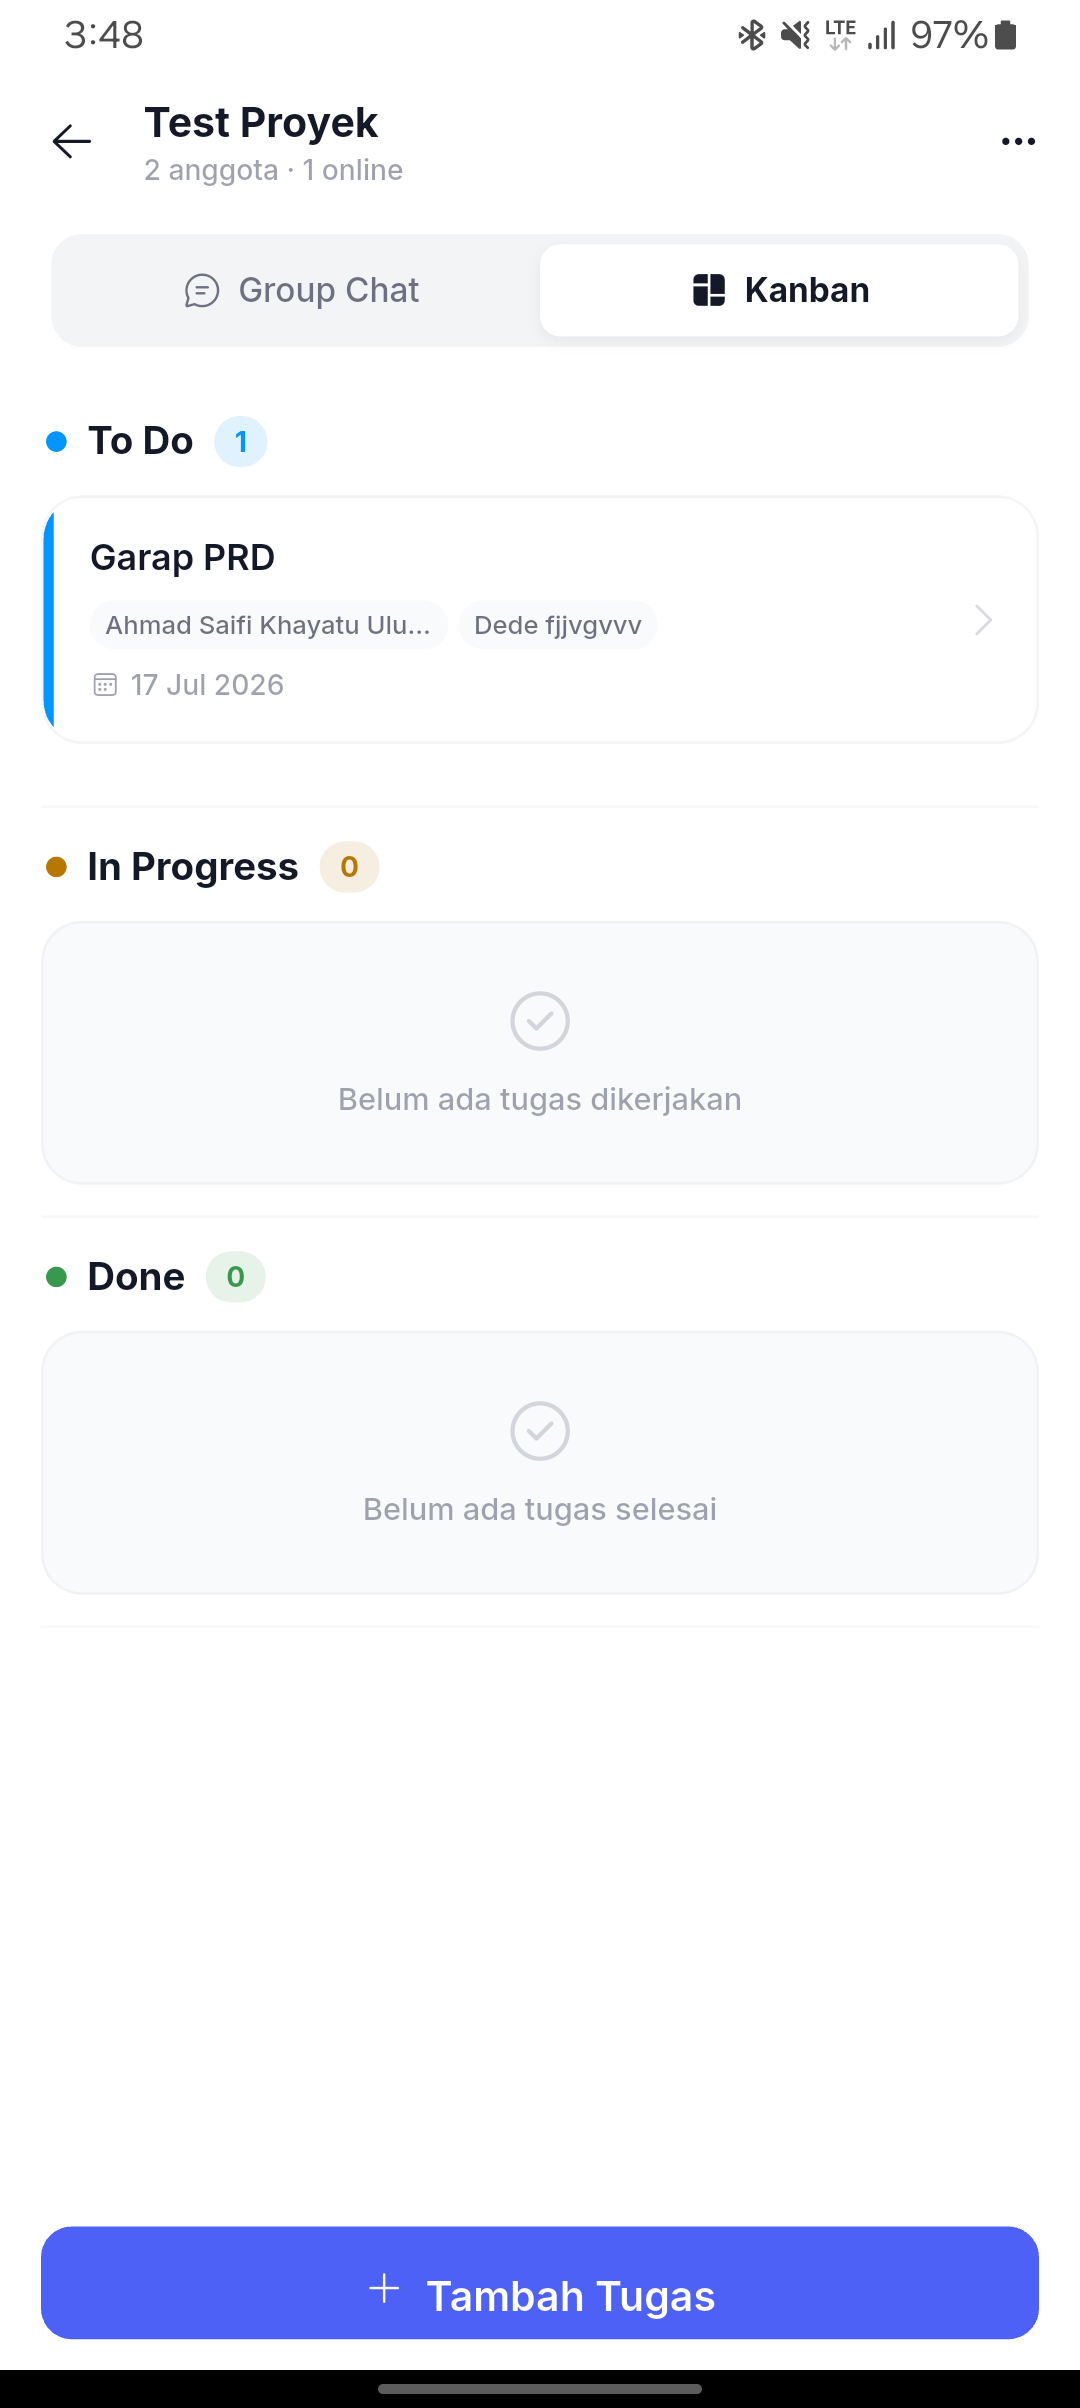This screenshot has width=1080, height=2408.
Task: Tap the In Progress count badge
Action: click(x=349, y=867)
